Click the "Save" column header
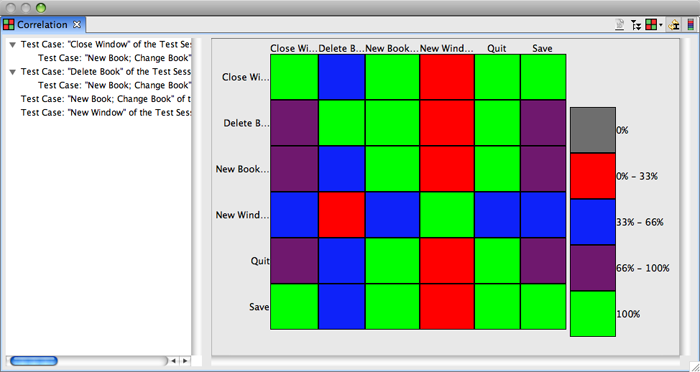Screen dimensions: 700x372 click(x=542, y=48)
